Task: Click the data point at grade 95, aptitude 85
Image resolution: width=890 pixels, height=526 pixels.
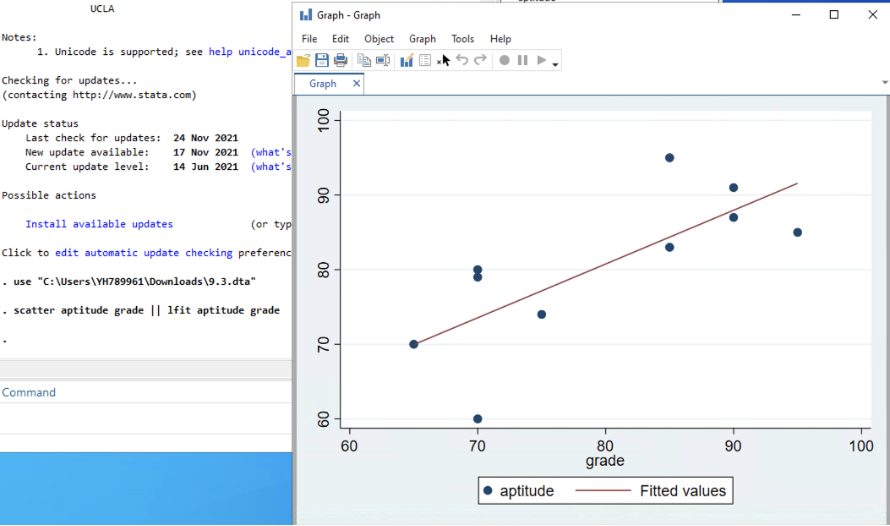Action: point(797,232)
